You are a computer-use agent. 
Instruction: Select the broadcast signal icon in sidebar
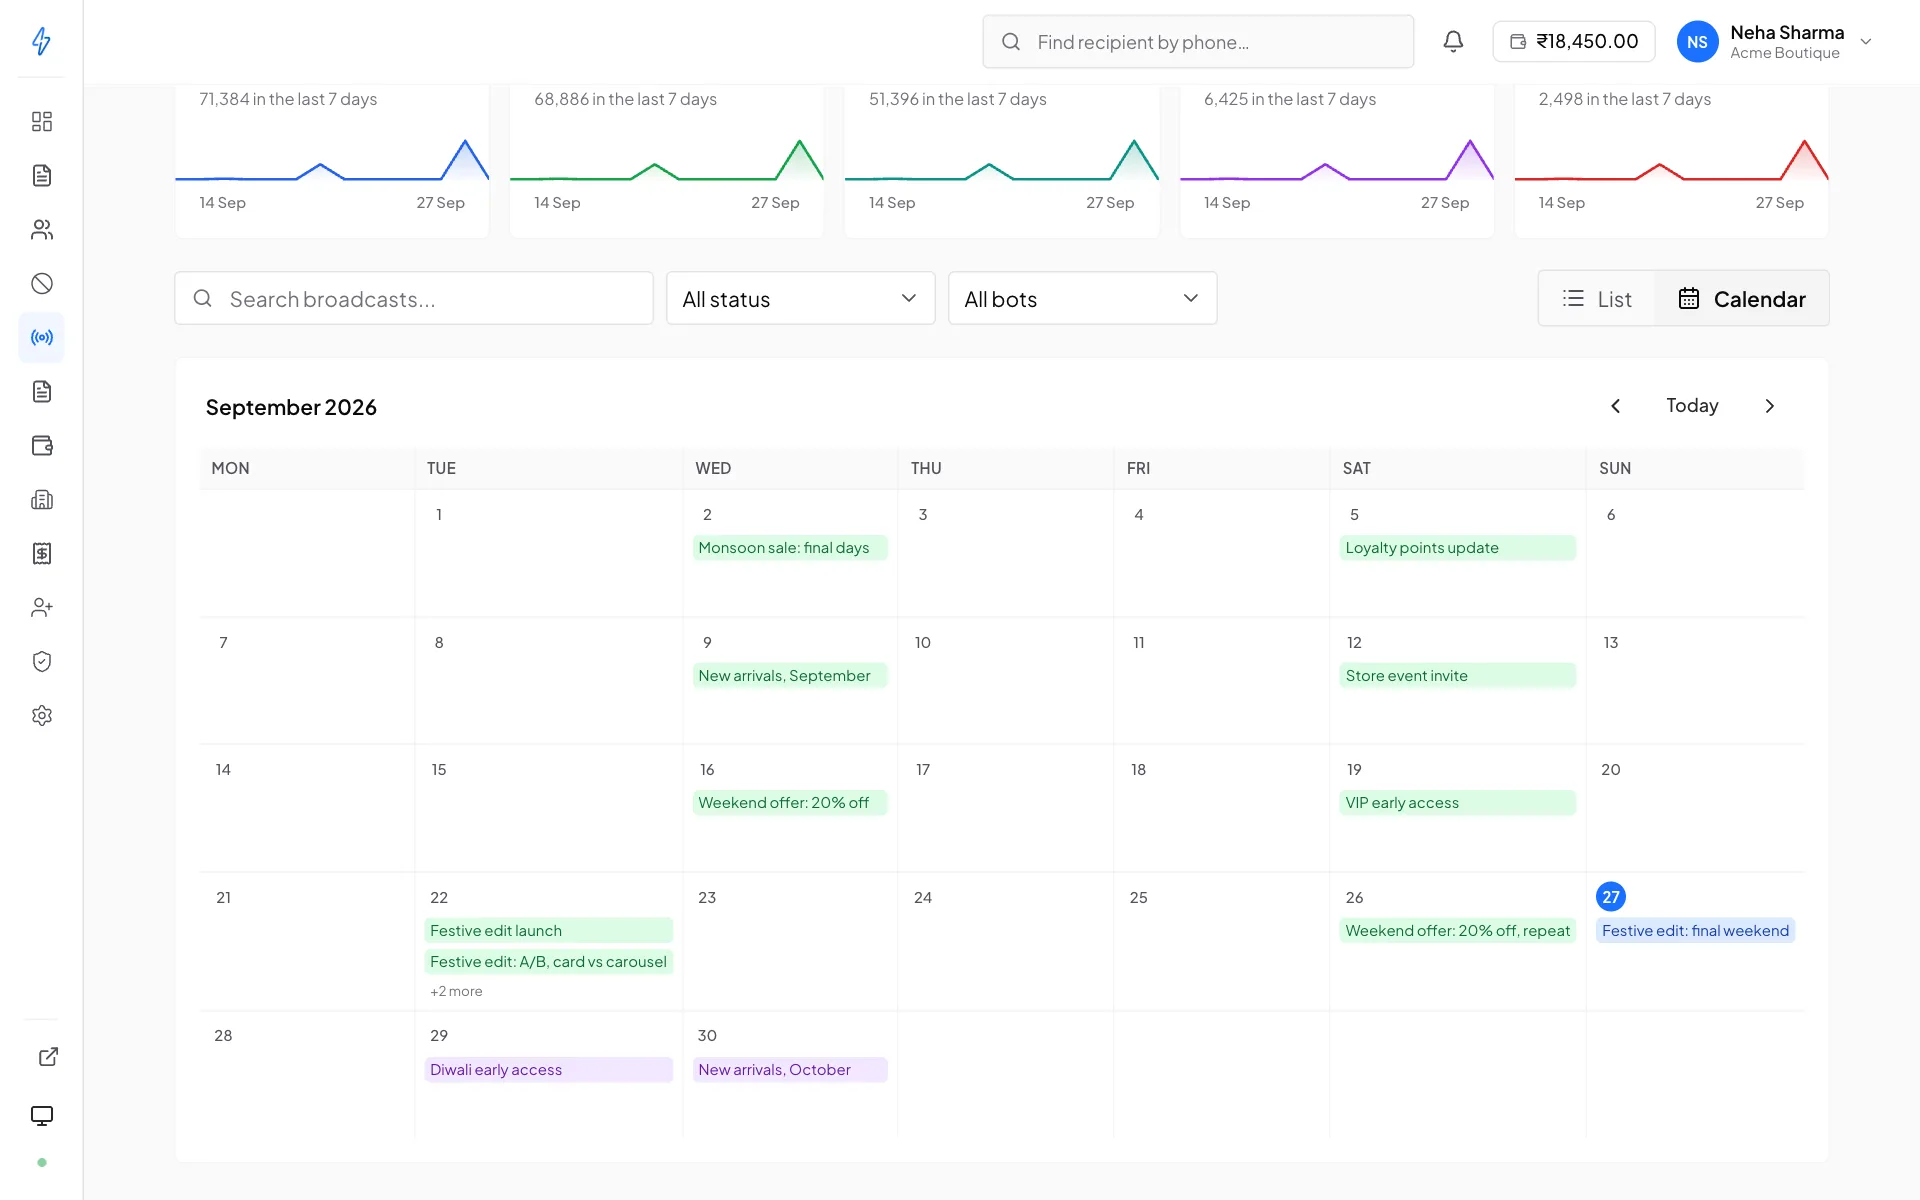coord(42,338)
